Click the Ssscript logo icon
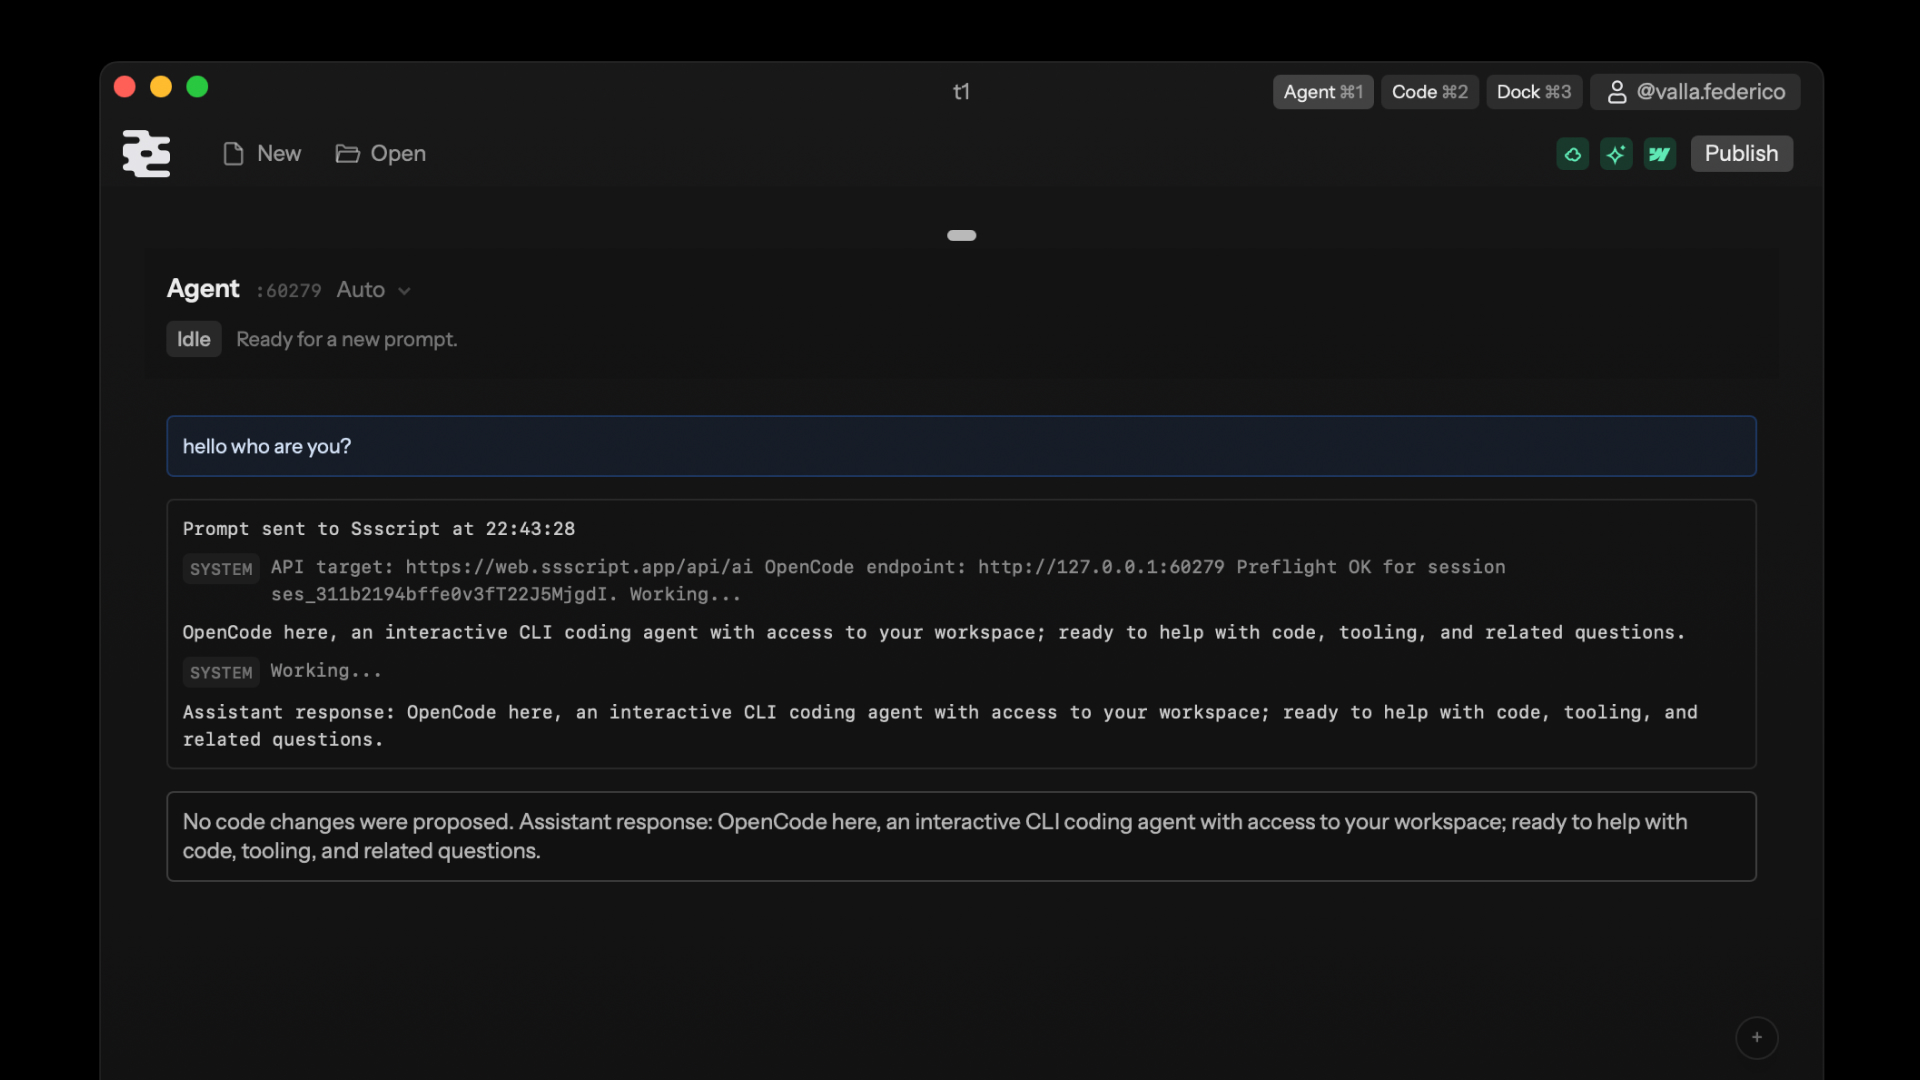1920x1080 pixels. click(146, 153)
